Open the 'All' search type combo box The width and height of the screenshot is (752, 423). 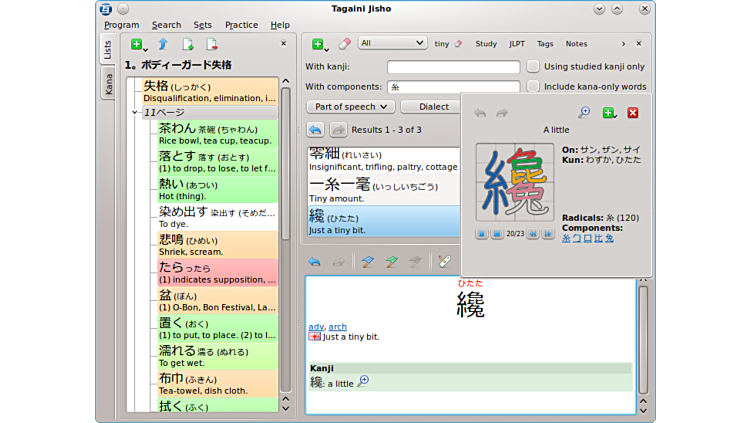pyautogui.click(x=392, y=44)
